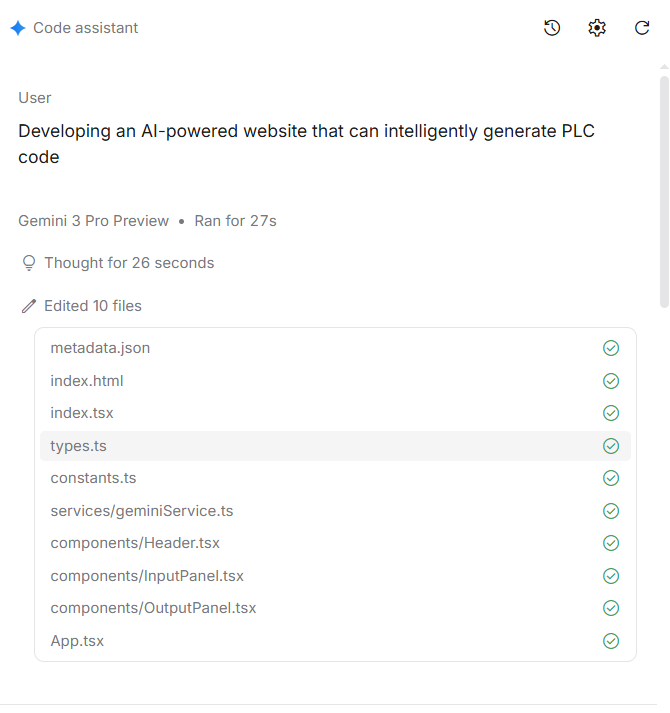Image resolution: width=670 pixels, height=713 pixels.
Task: Click the green checkmark beside App.tsx
Action: coord(611,641)
